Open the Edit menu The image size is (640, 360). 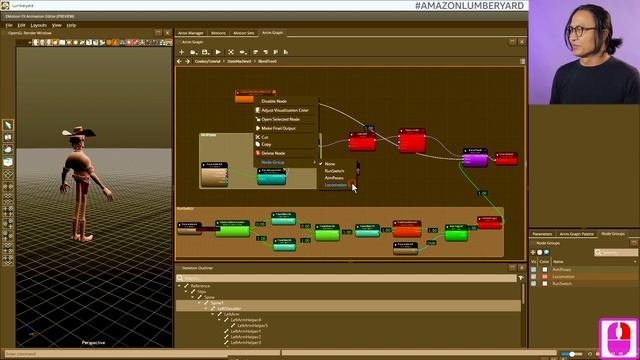(21, 25)
